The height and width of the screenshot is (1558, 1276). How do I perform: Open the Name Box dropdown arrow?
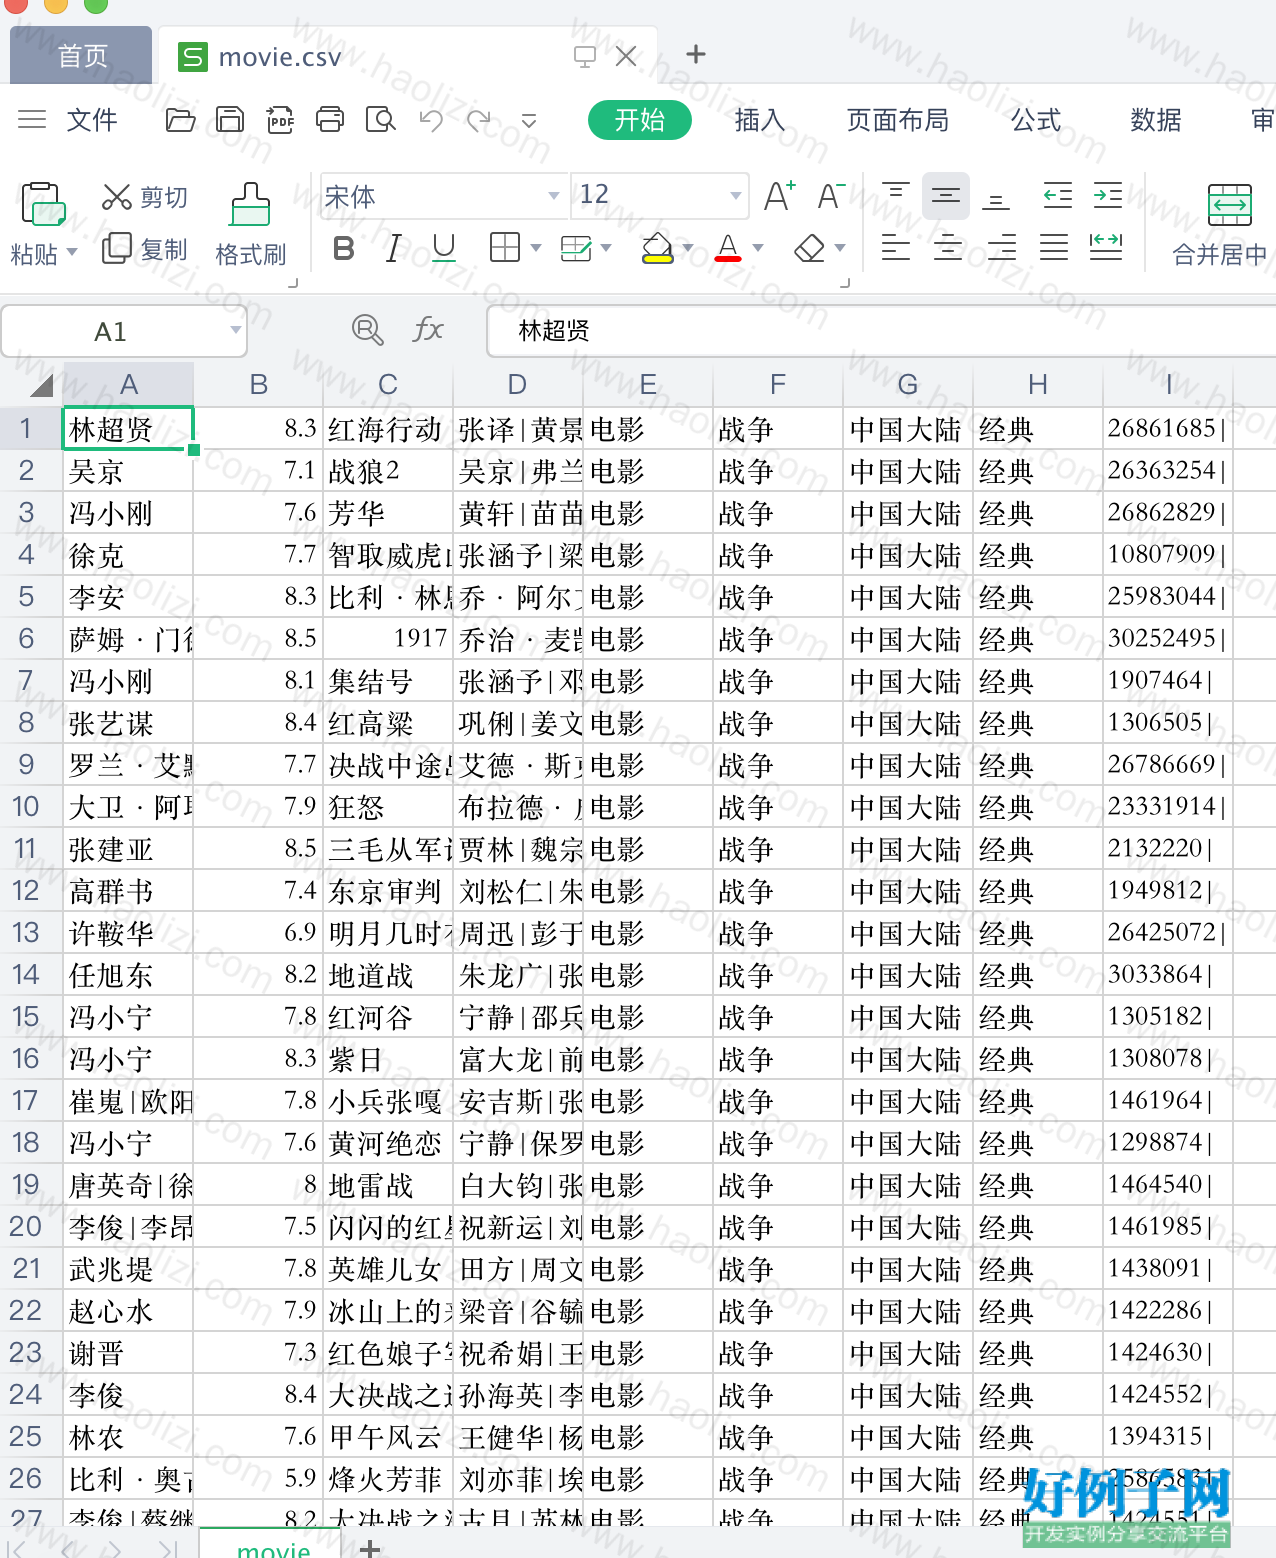[x=235, y=330]
